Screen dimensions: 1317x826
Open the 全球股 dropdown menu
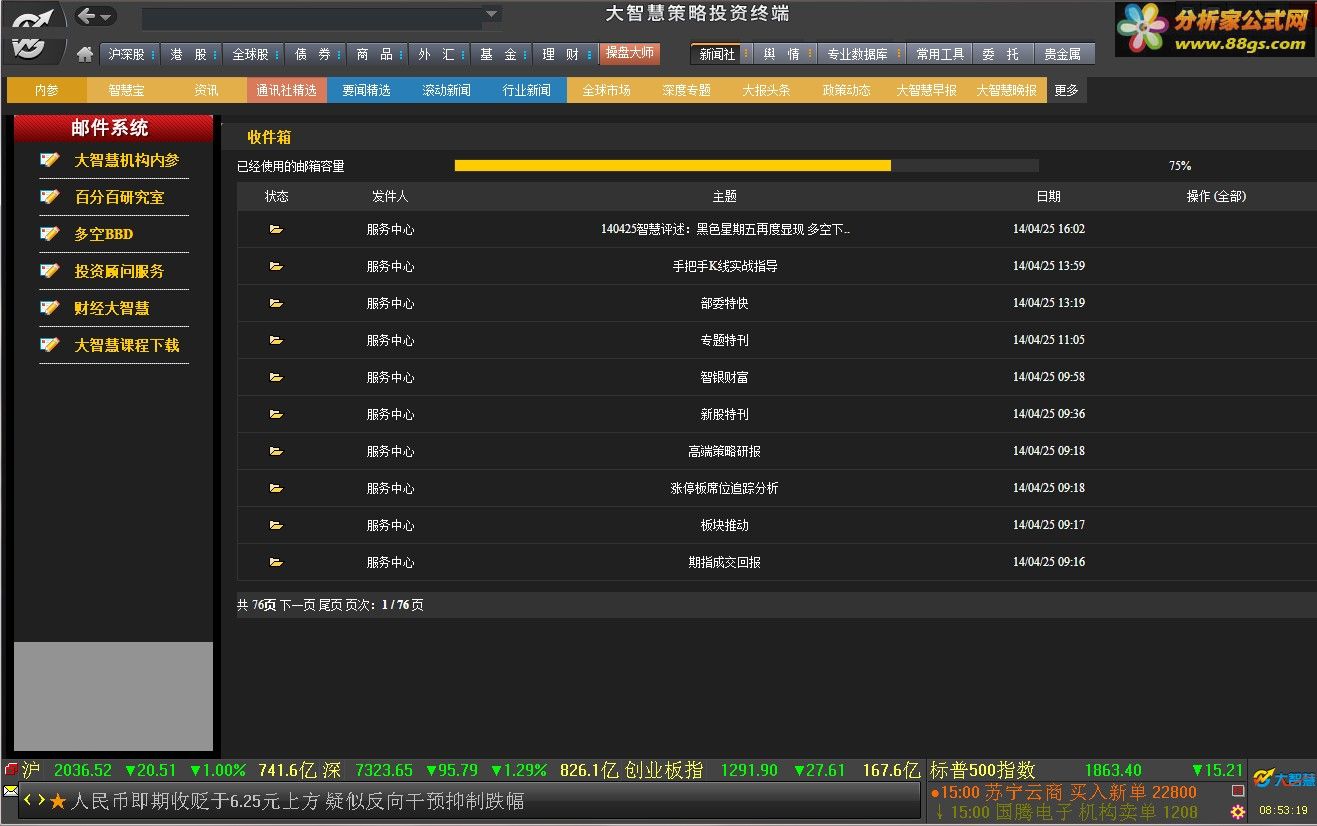click(x=252, y=54)
